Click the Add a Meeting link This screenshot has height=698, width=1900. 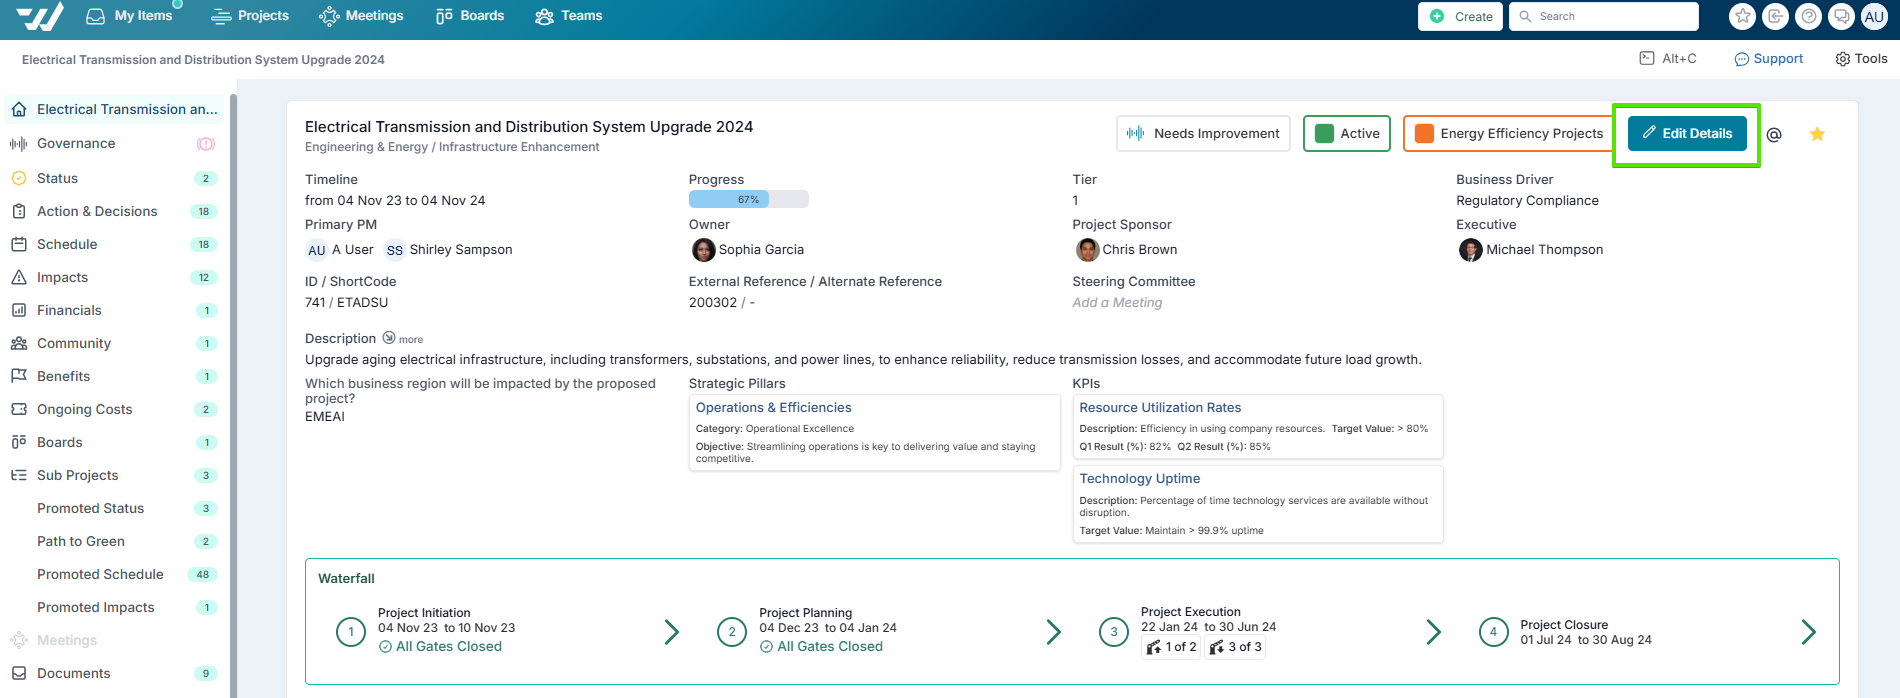(x=1117, y=303)
